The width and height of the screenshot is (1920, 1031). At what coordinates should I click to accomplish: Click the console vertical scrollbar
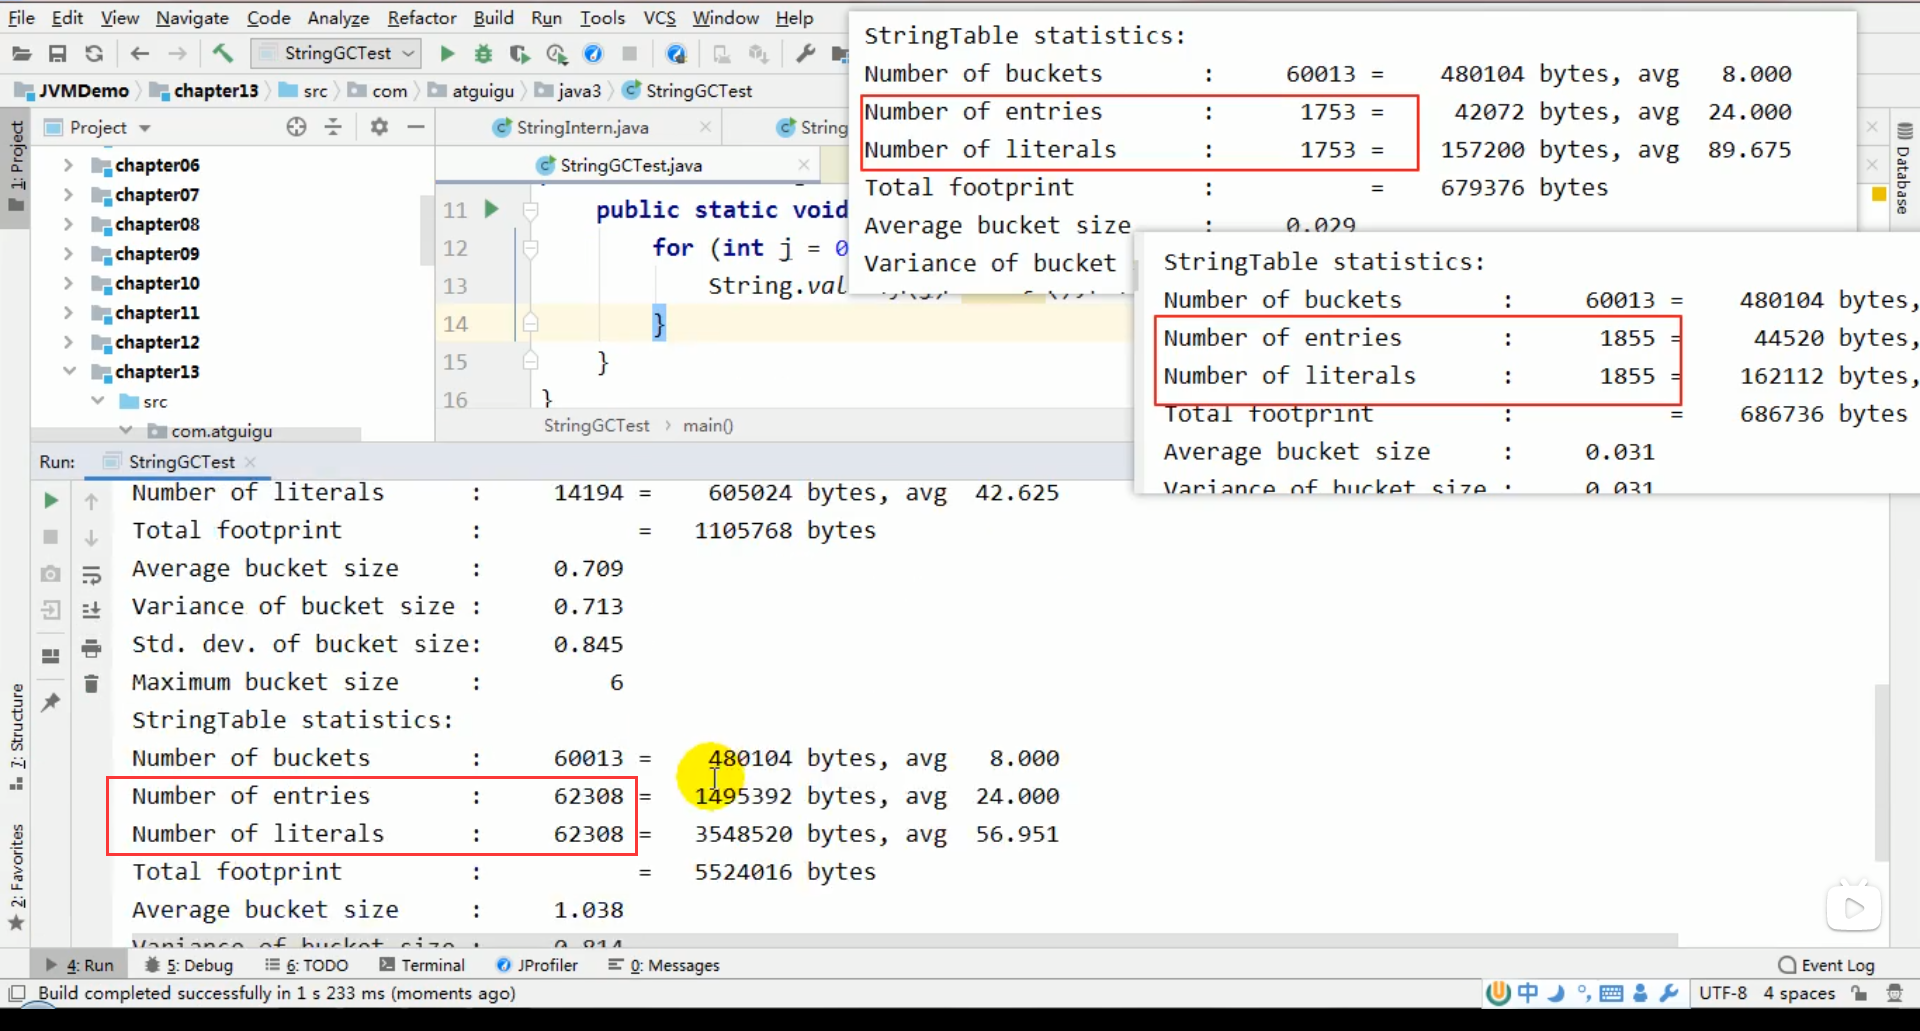click(1882, 773)
